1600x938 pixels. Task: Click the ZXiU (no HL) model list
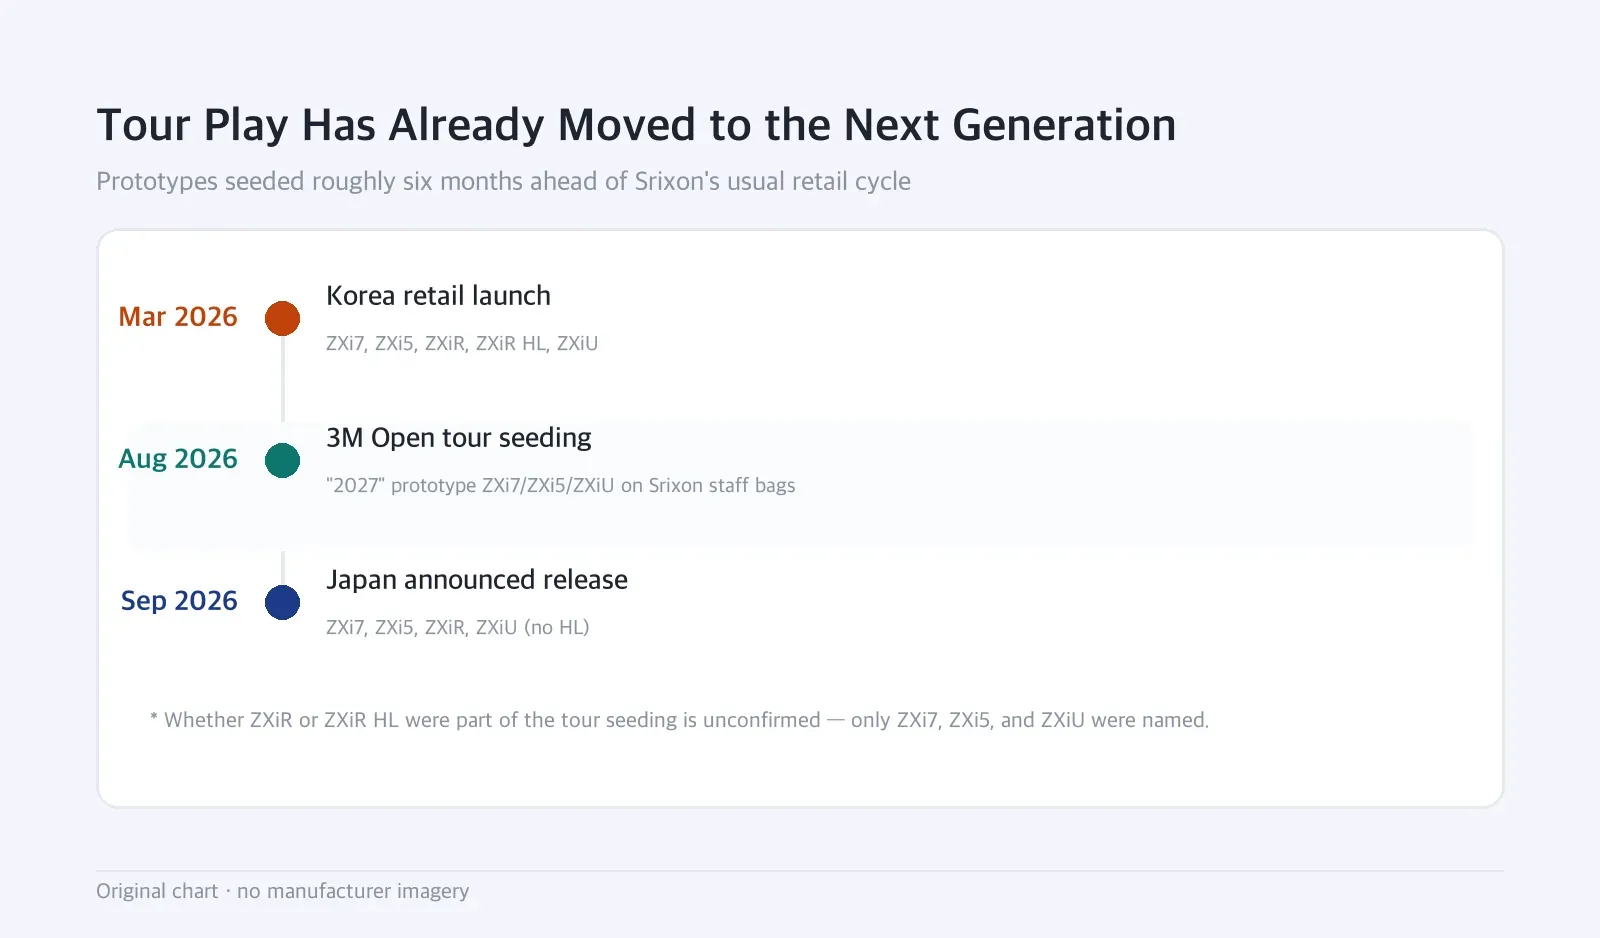click(458, 627)
